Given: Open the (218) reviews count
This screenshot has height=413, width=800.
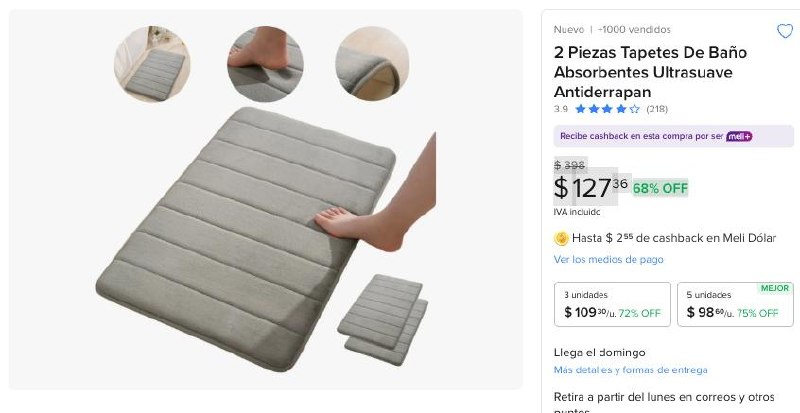Looking at the screenshot, I should pos(657,109).
